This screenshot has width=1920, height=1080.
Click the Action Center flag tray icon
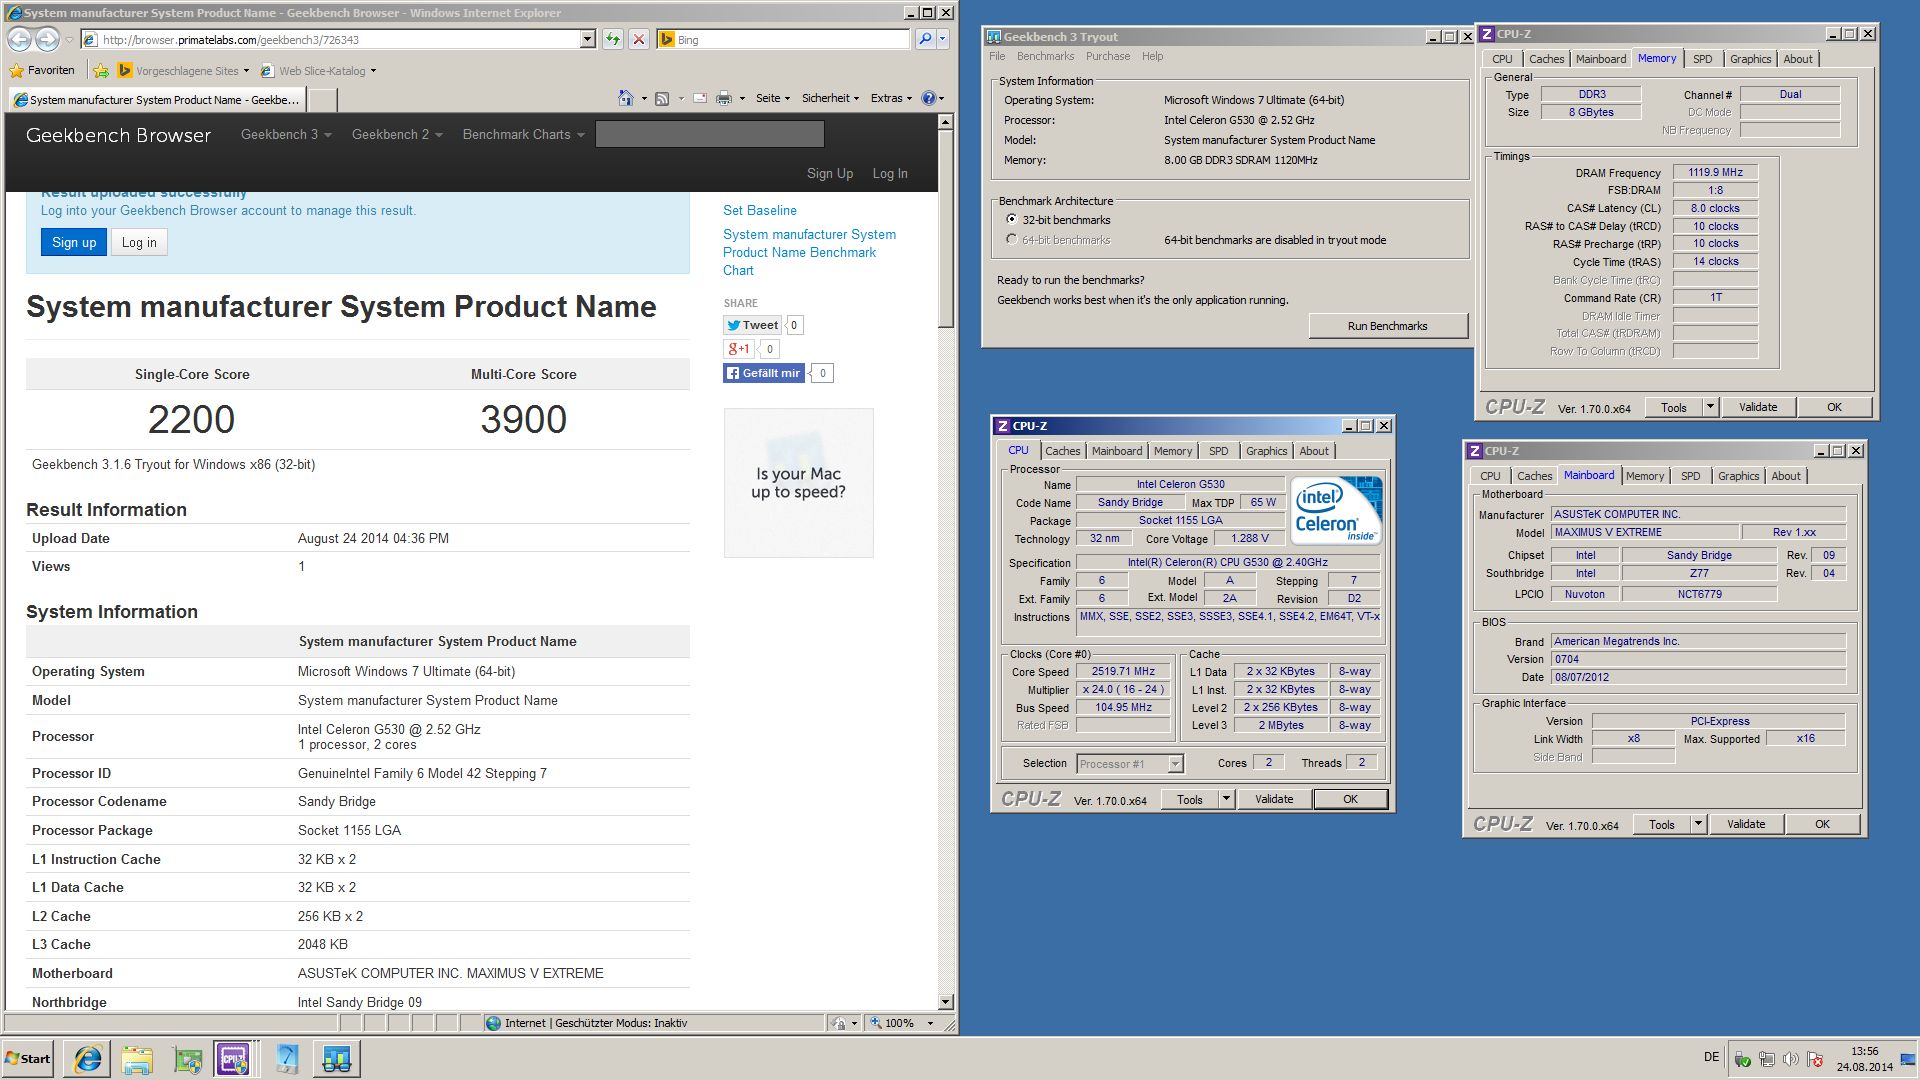click(x=1814, y=1059)
